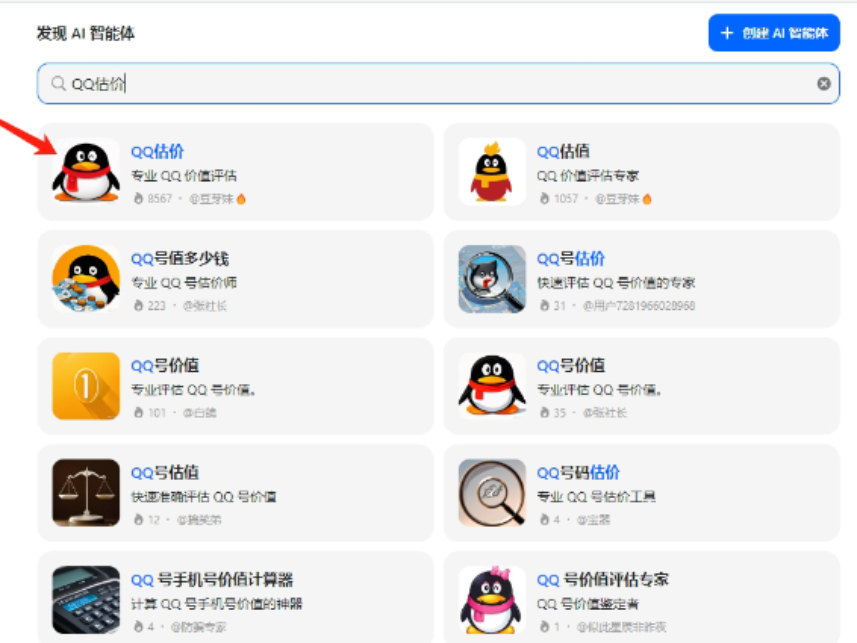
Task: Clear the search box with the X icon
Action: (x=824, y=83)
